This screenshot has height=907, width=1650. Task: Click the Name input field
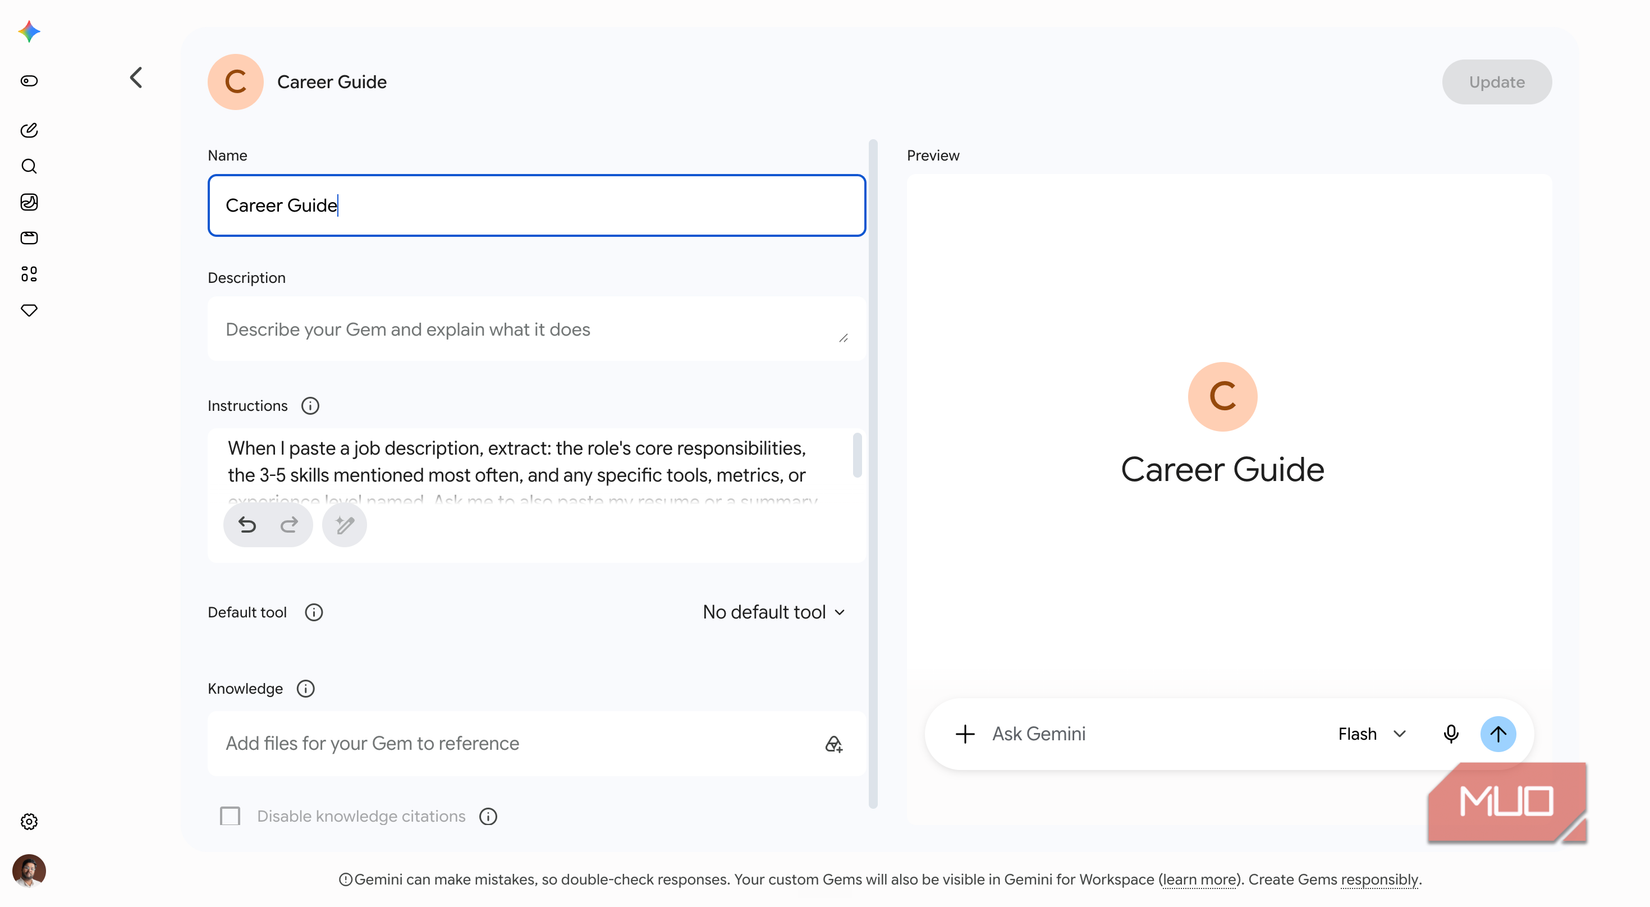pyautogui.click(x=537, y=206)
